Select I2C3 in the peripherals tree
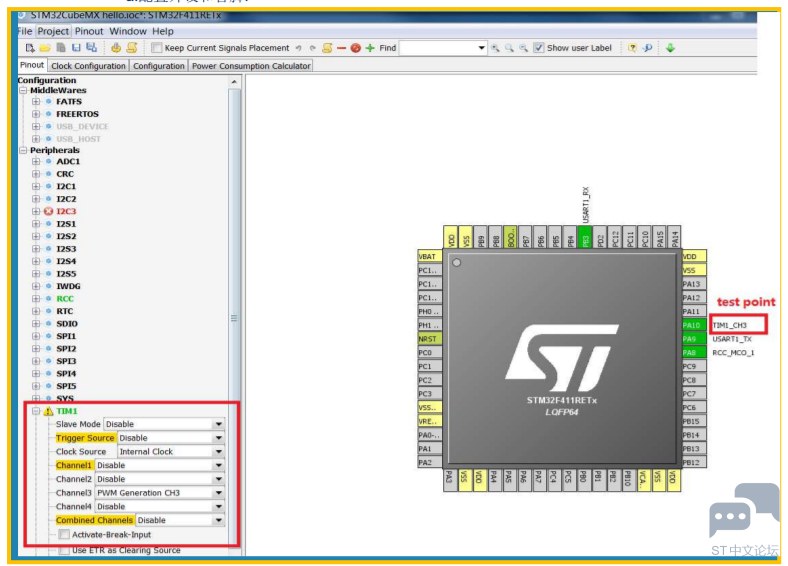The width and height of the screenshot is (788, 566). tap(66, 211)
